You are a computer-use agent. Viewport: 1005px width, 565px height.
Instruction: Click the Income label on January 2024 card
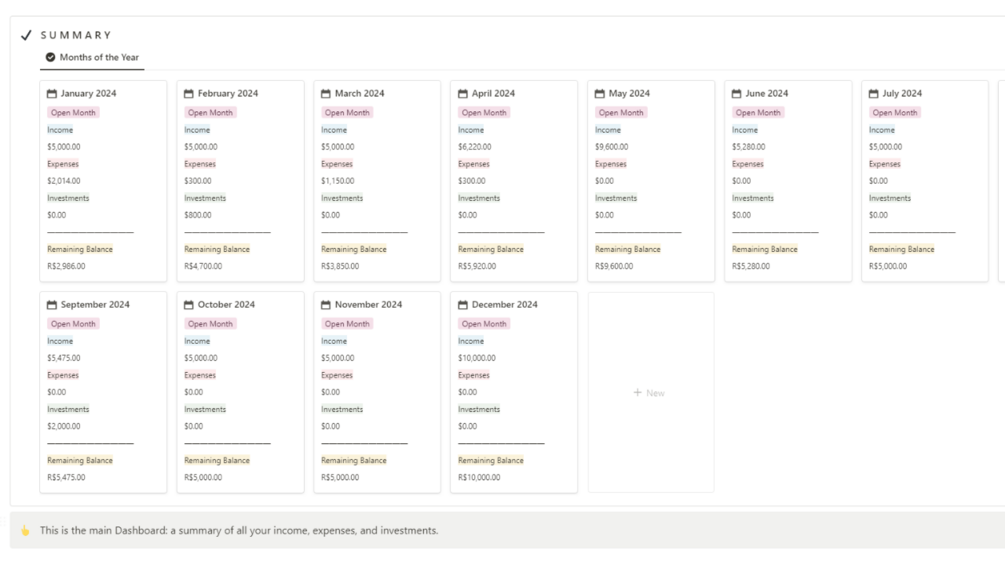(x=60, y=130)
